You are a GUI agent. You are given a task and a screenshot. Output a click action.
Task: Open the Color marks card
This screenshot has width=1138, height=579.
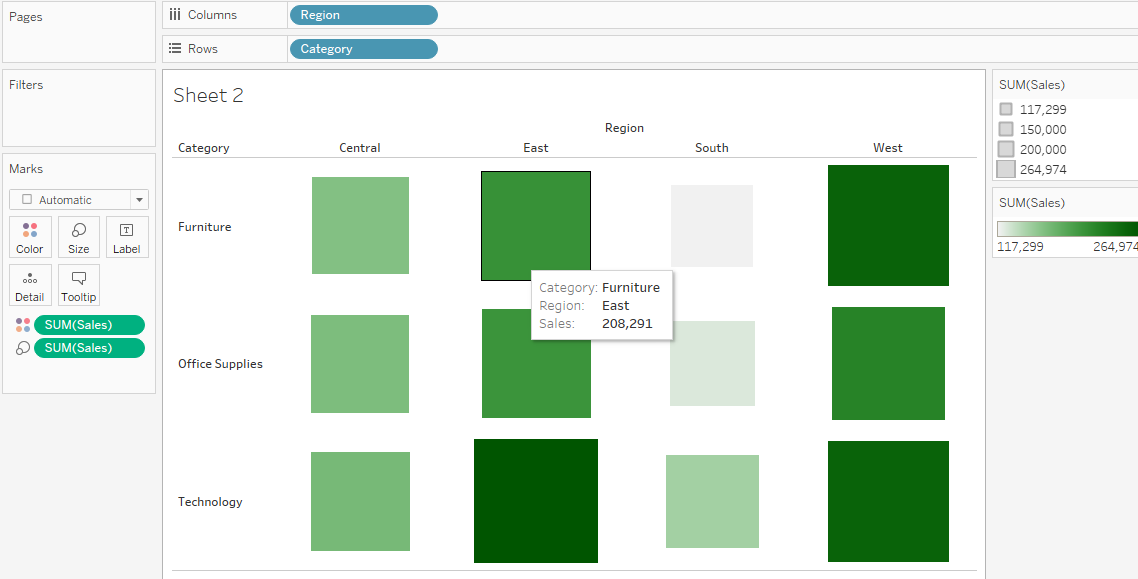(29, 237)
